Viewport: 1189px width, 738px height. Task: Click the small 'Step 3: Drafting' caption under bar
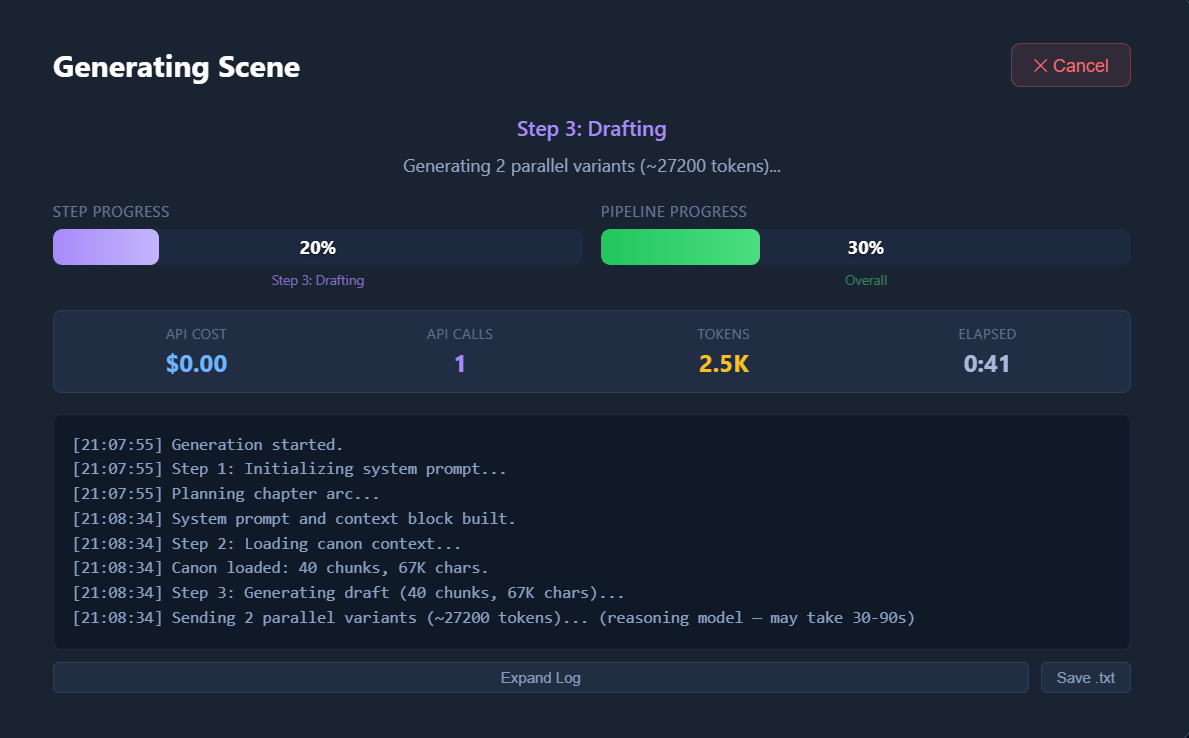(318, 280)
